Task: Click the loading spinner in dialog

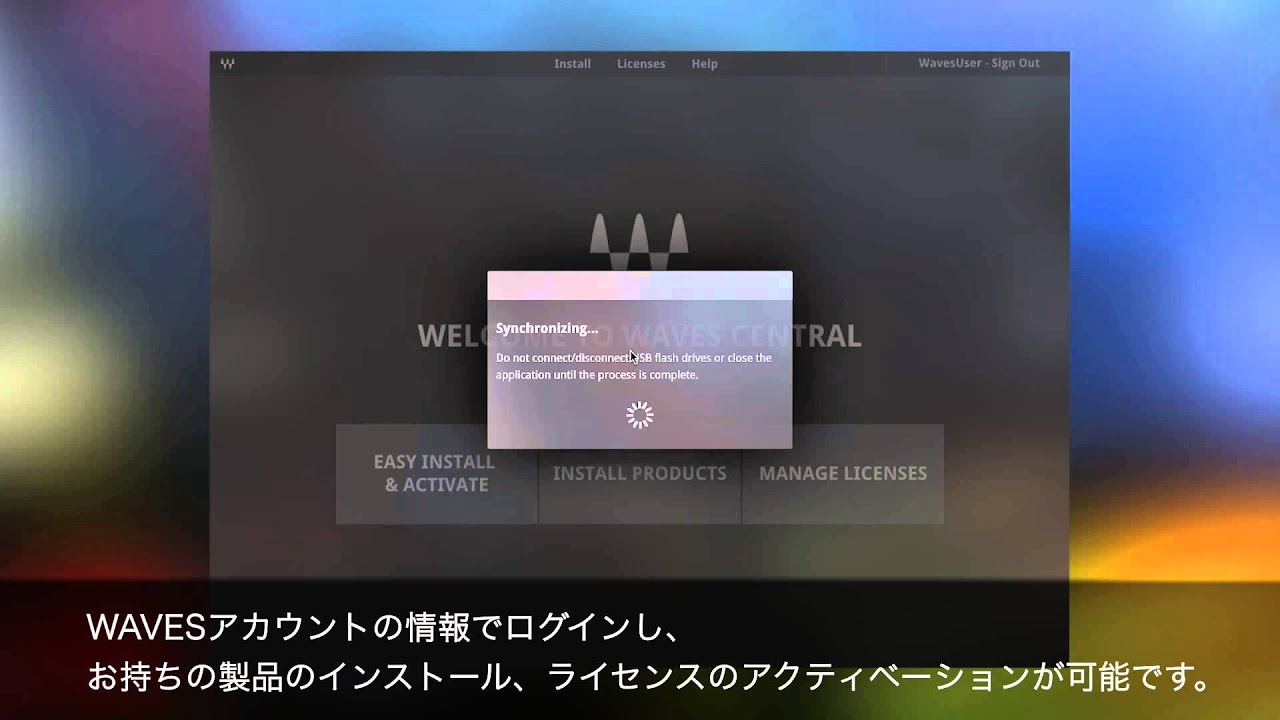Action: pyautogui.click(x=640, y=415)
